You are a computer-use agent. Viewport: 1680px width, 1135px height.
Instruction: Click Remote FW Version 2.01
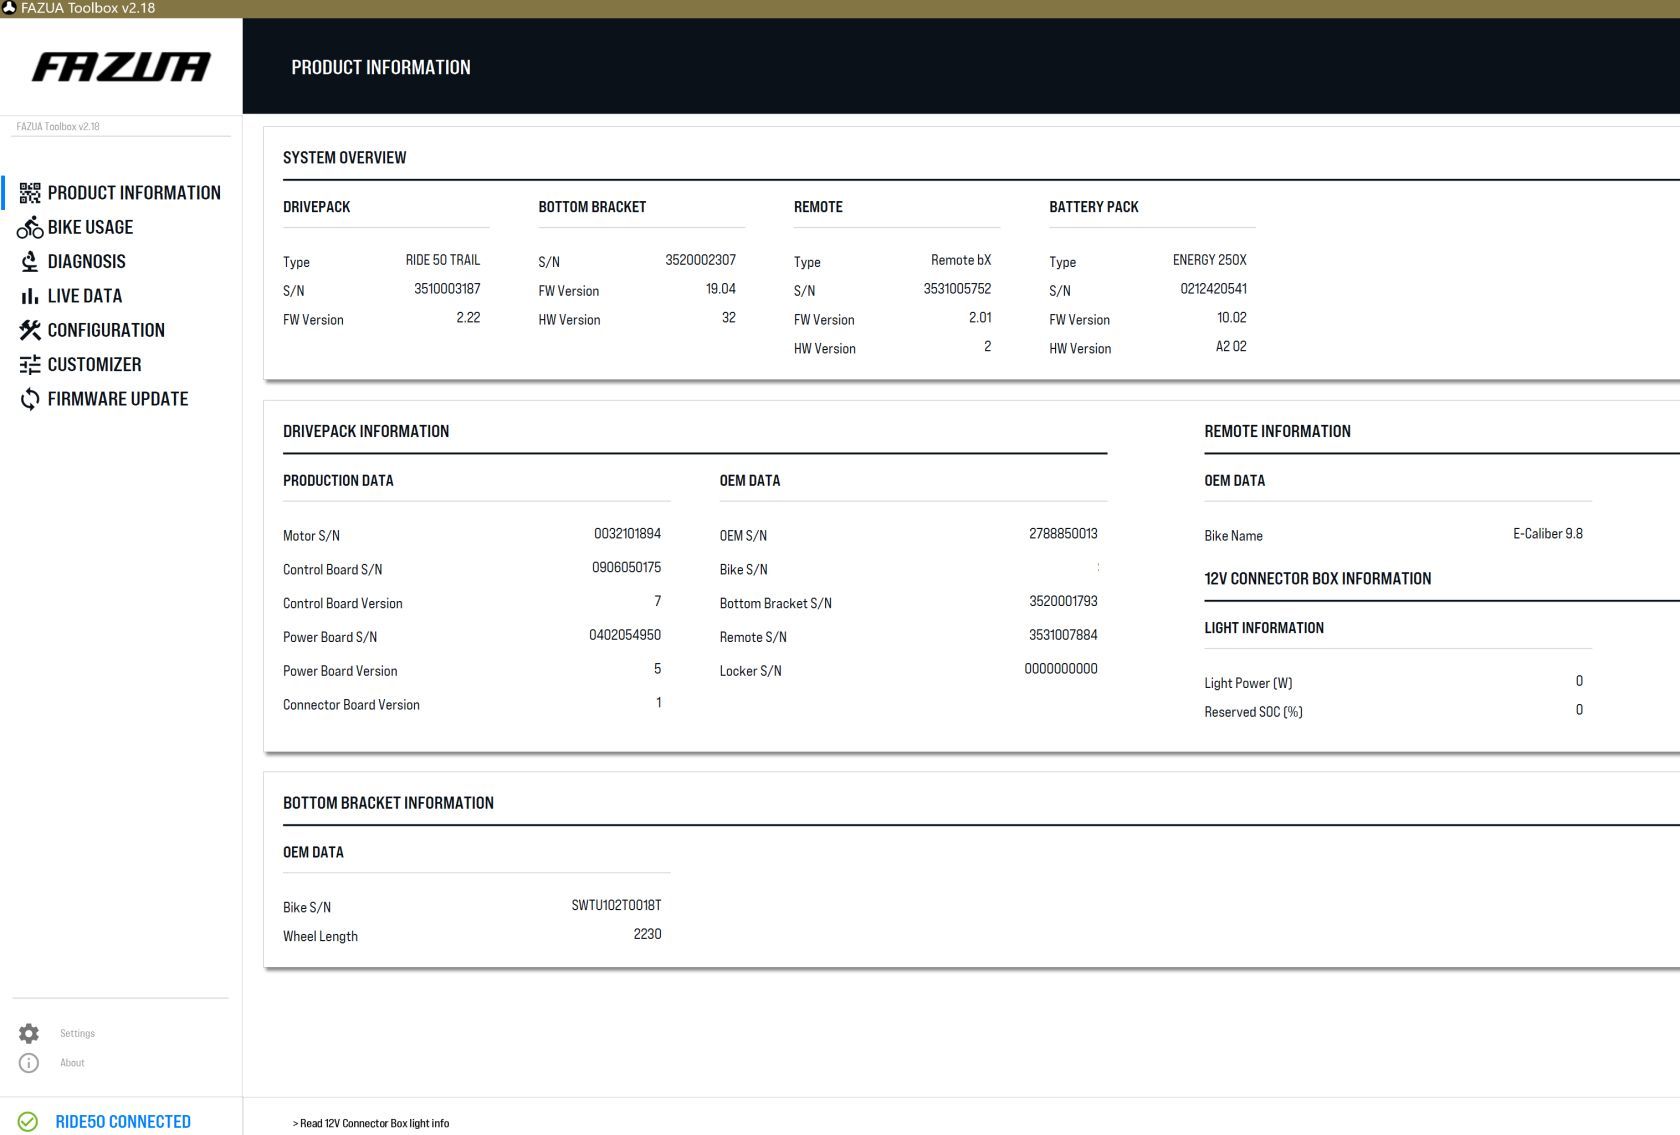980,318
